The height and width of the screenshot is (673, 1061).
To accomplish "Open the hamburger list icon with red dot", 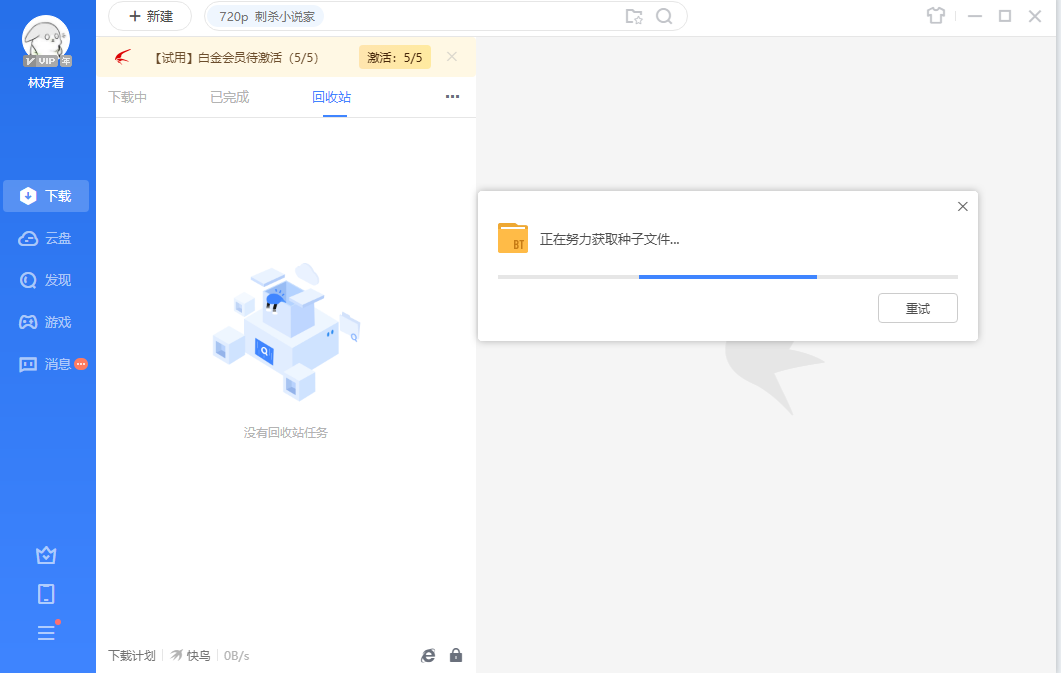I will [45, 632].
